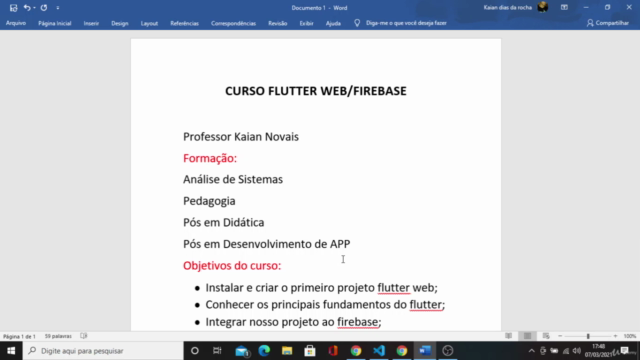The width and height of the screenshot is (640, 360).
Task: Open Visual Studio Code from taskbar
Action: 379,351
